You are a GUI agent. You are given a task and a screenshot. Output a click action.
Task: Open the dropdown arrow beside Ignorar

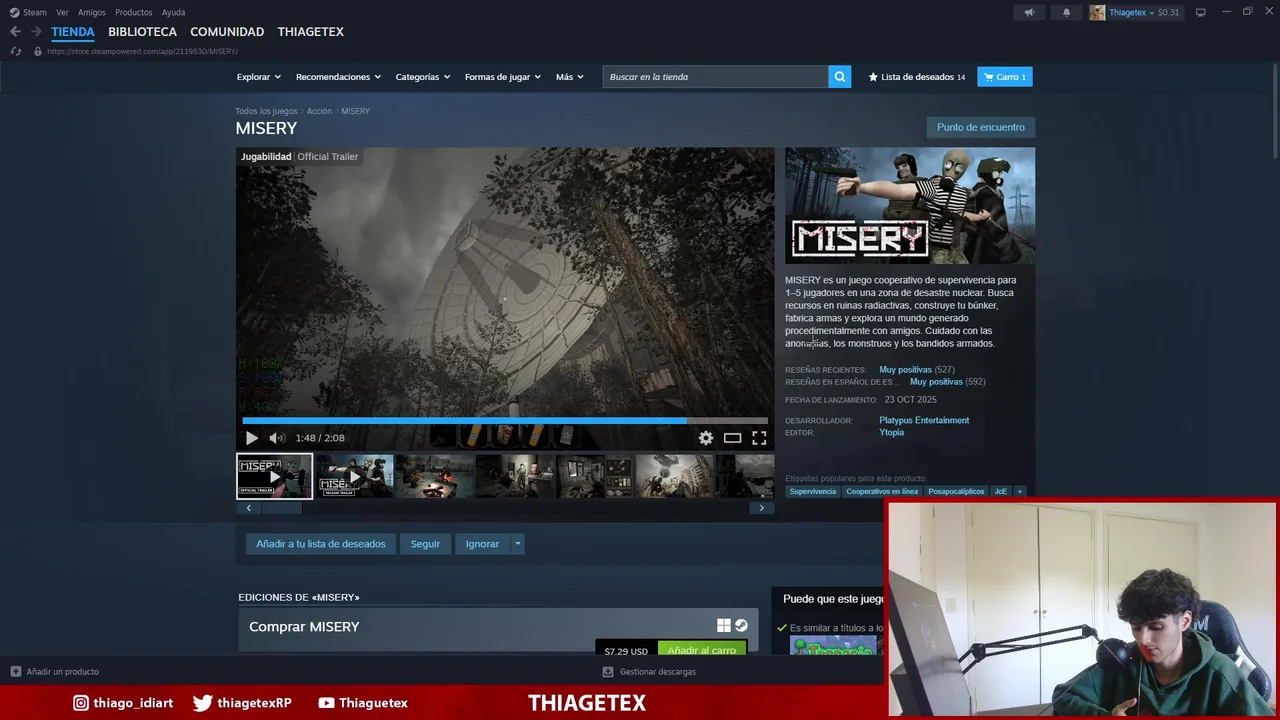click(x=517, y=544)
